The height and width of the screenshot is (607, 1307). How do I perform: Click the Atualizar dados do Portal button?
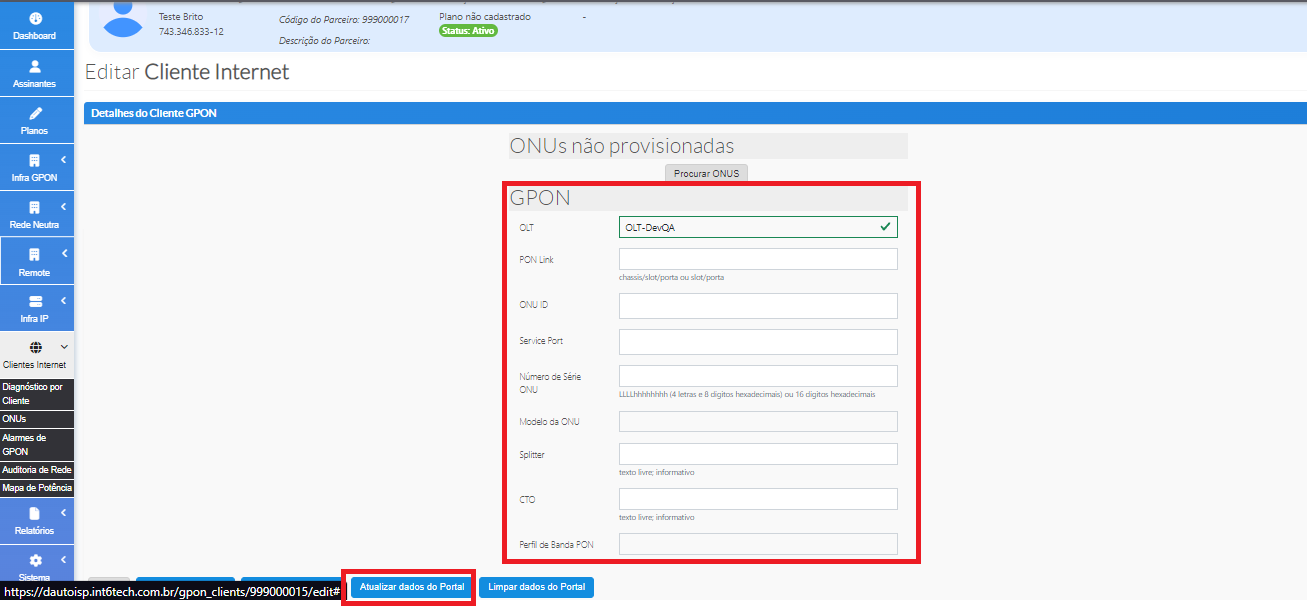(x=409, y=588)
